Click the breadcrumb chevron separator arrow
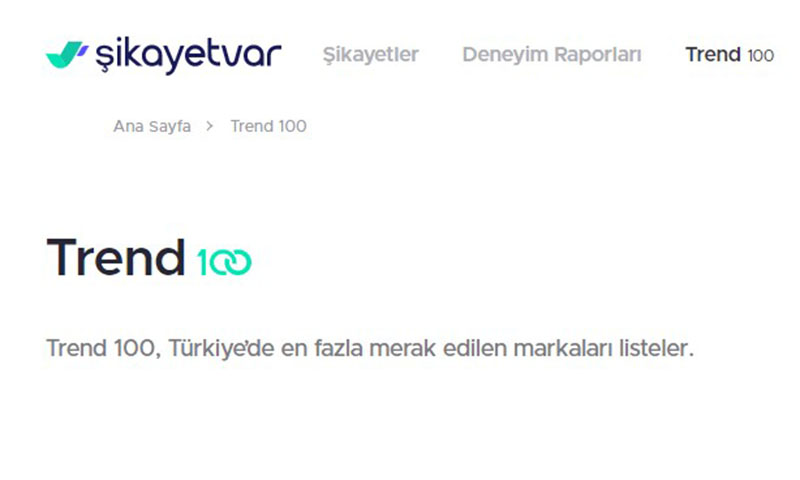 coord(210,126)
